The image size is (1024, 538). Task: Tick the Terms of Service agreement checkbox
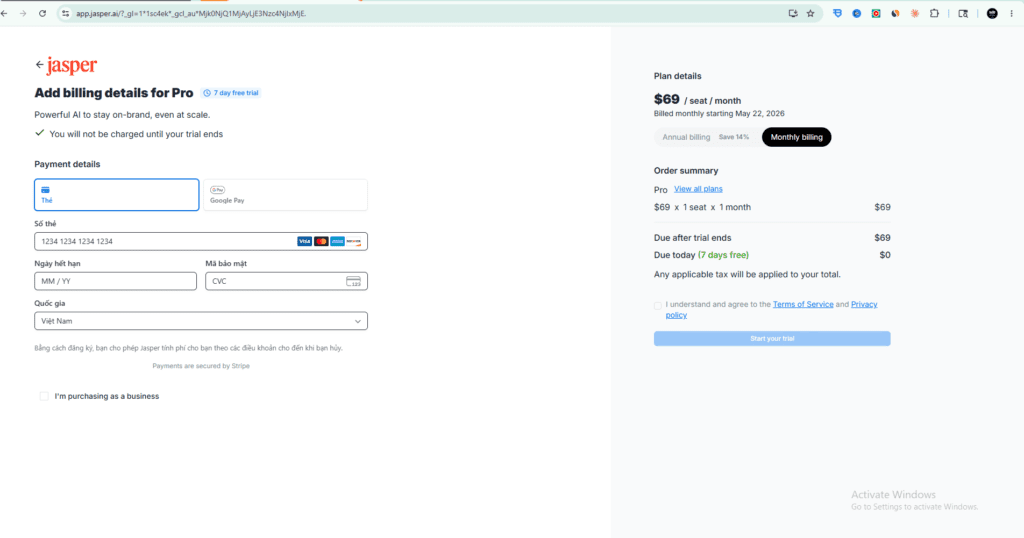658,305
